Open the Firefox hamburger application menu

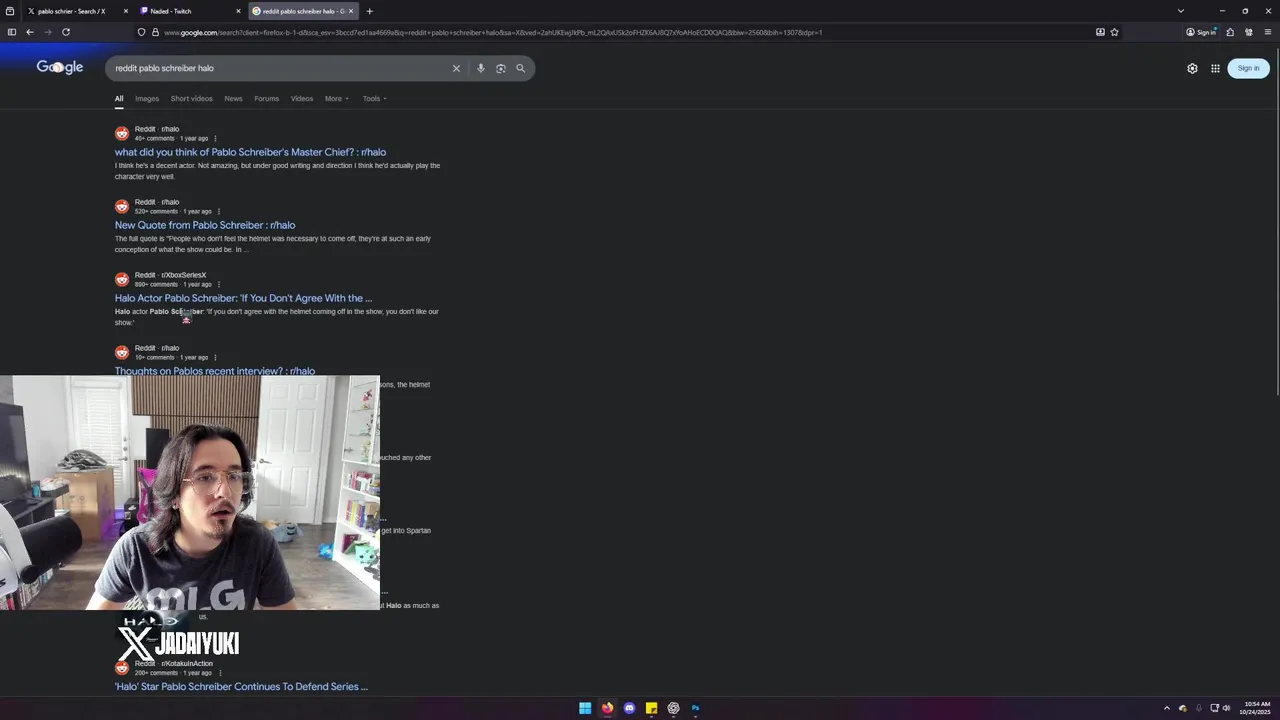click(1267, 32)
